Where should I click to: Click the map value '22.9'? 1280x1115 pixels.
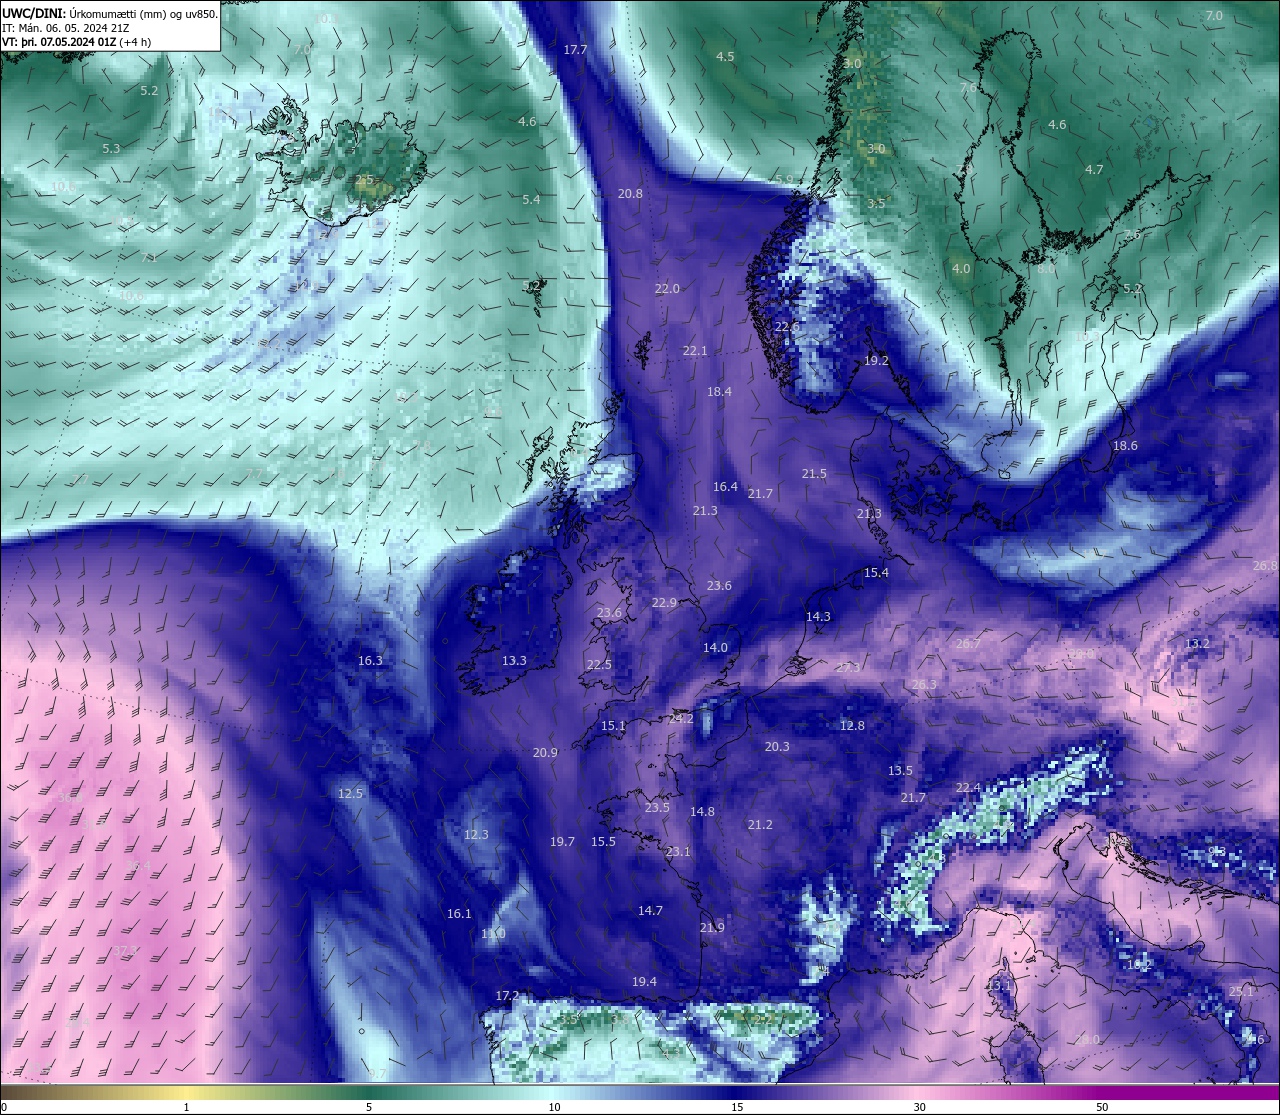[x=664, y=602]
